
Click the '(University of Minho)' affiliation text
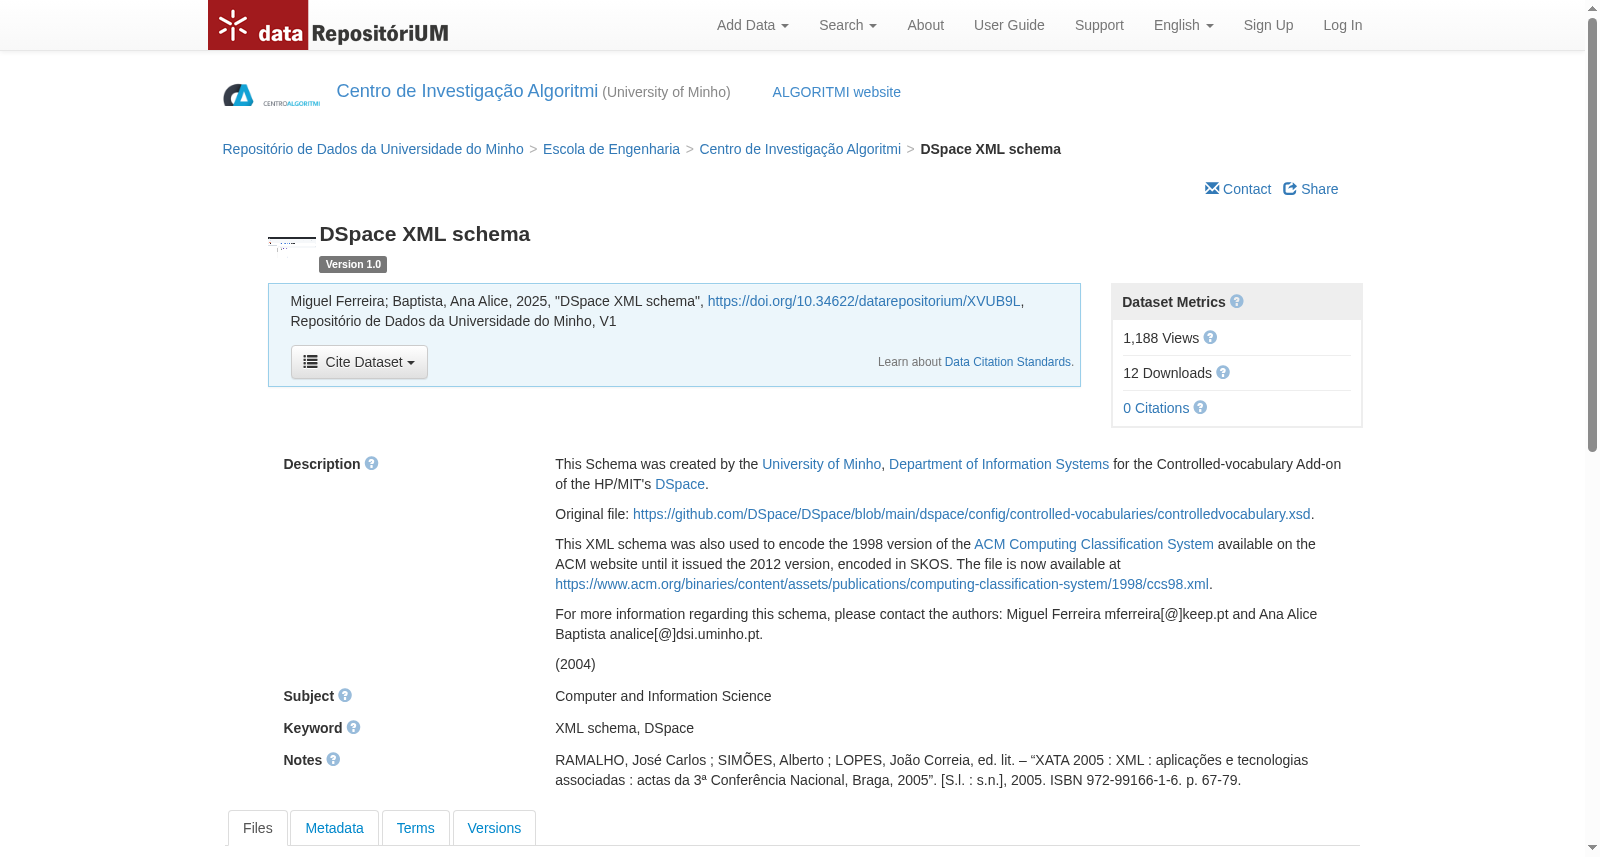(x=666, y=92)
